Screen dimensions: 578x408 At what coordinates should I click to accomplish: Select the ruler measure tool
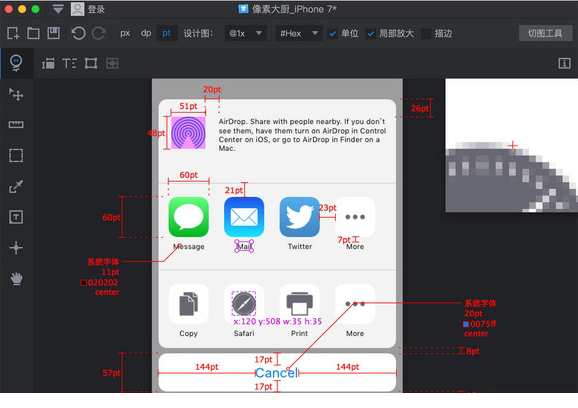[x=16, y=125]
